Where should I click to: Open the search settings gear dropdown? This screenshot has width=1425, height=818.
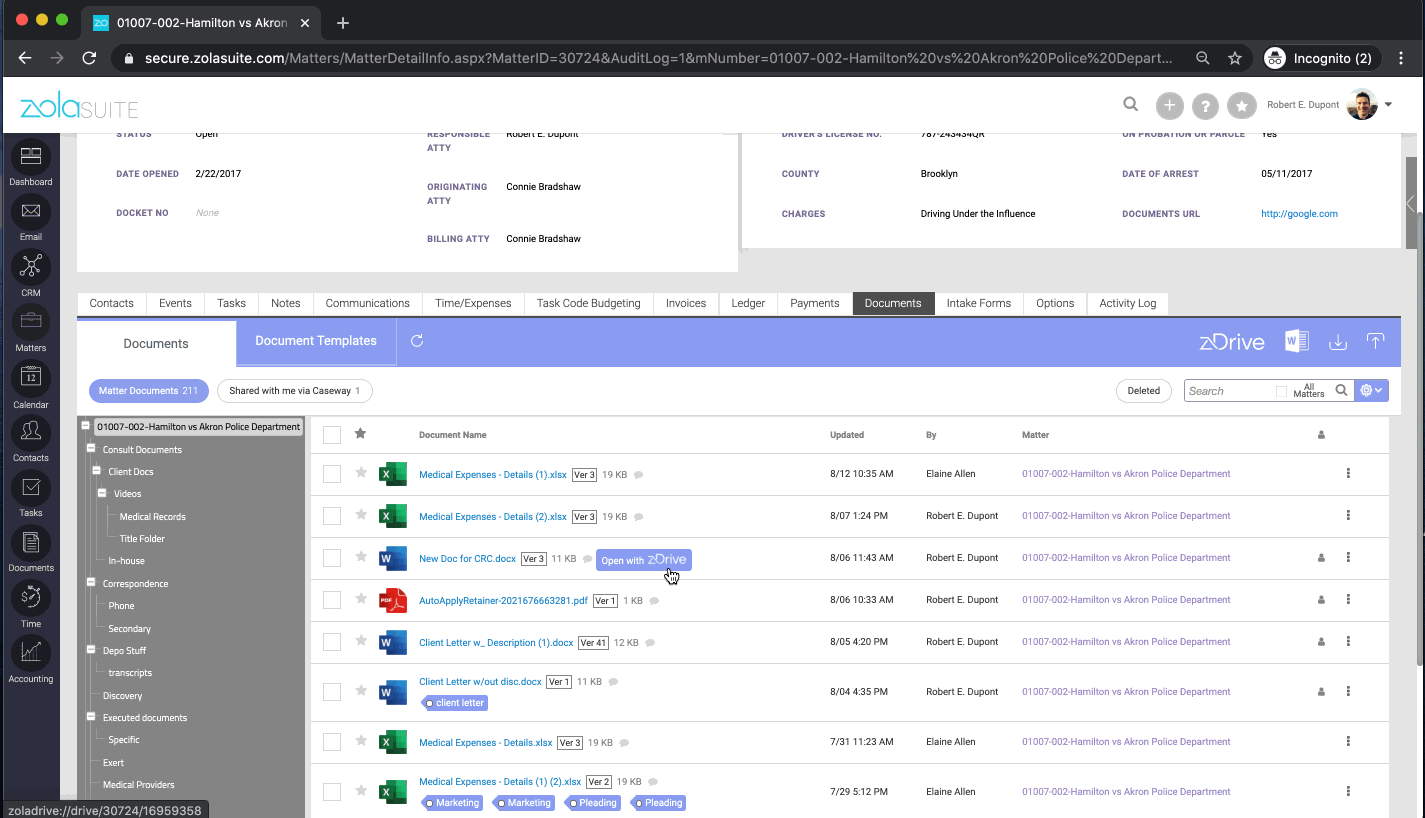[1371, 391]
